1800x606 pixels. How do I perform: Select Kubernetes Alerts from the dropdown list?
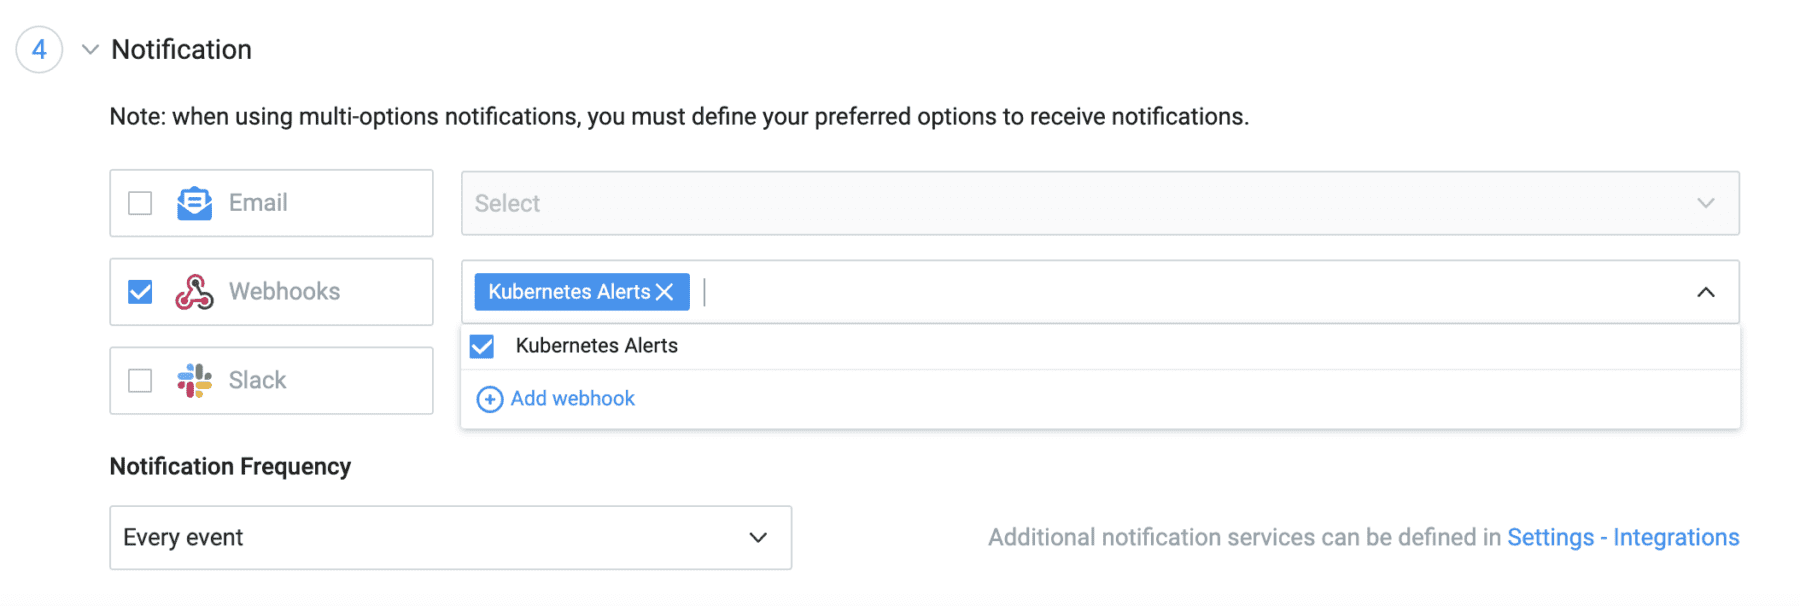click(x=596, y=345)
